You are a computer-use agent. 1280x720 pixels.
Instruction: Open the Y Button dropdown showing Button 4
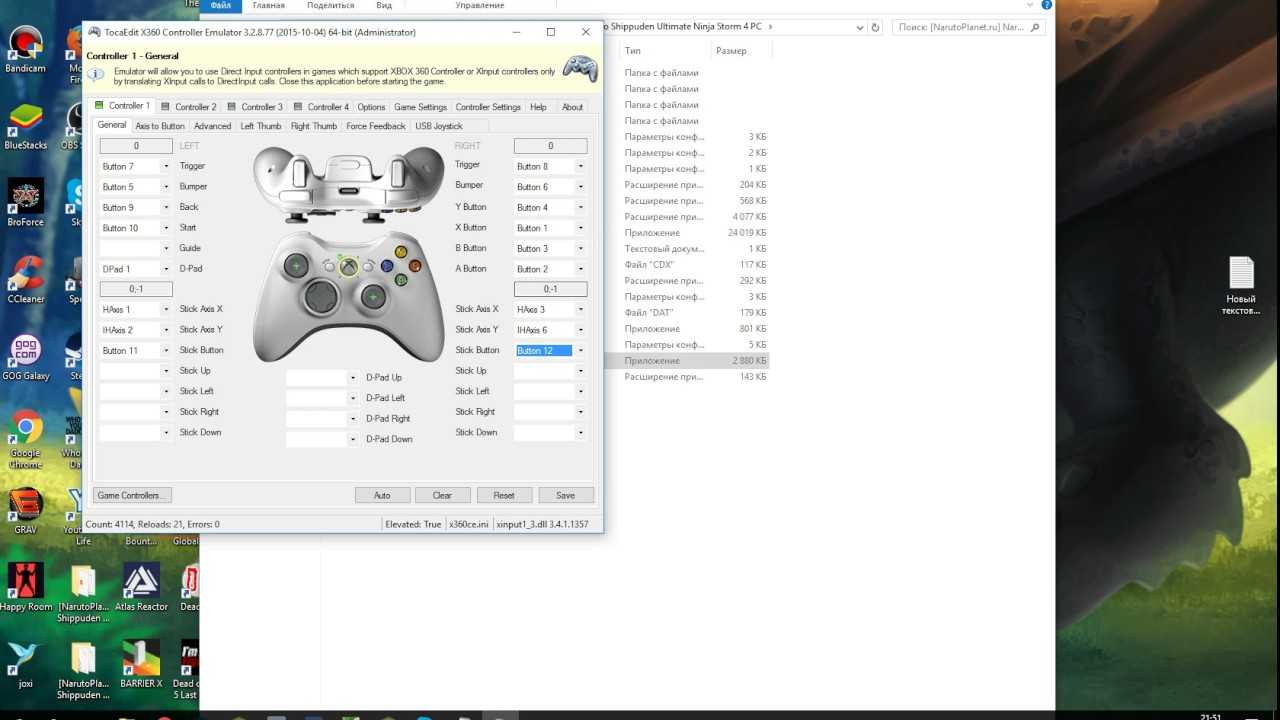pos(581,207)
